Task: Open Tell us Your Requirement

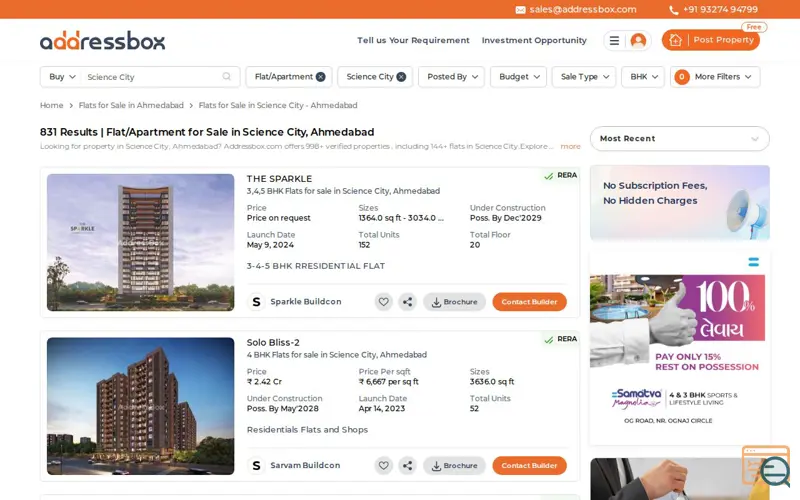Action: point(413,40)
